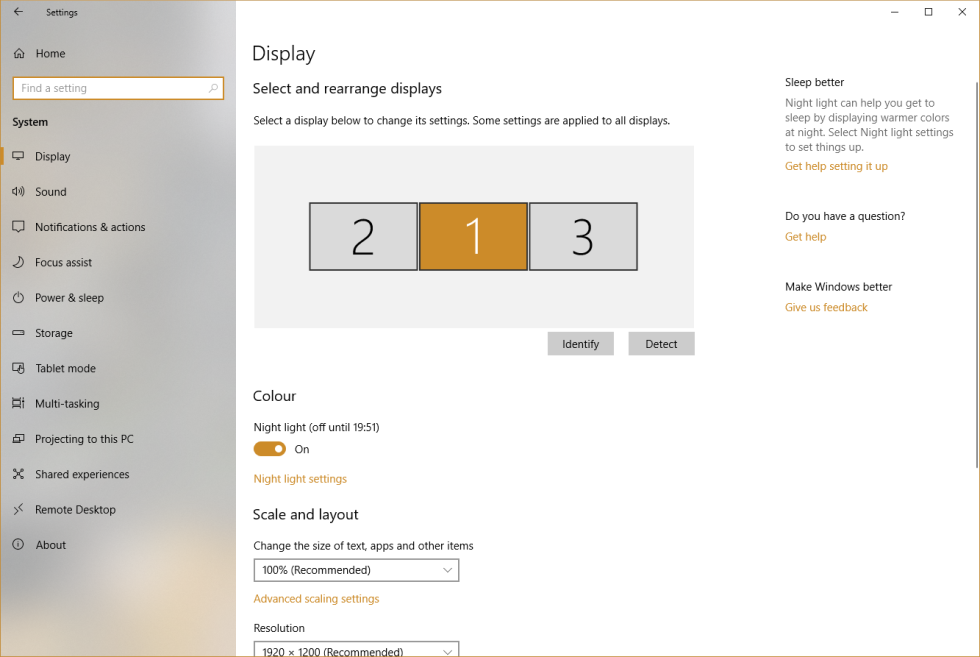Image resolution: width=980 pixels, height=657 pixels.
Task: Open the Storage settings page
Action: (62, 332)
